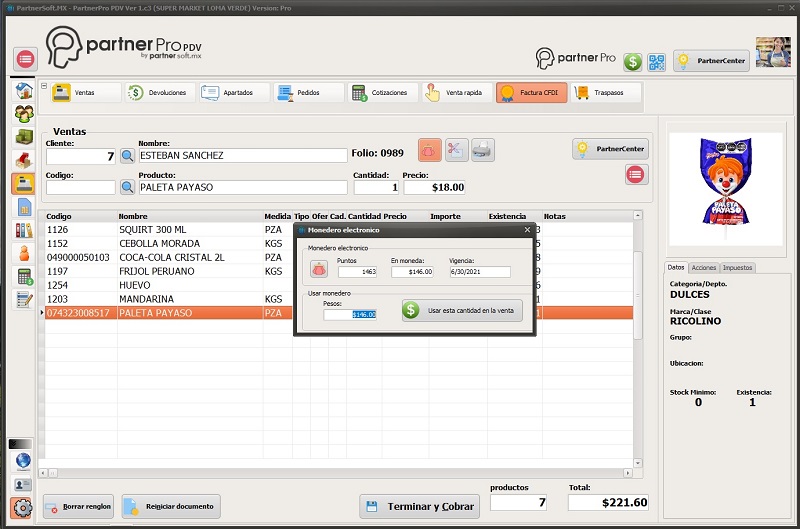Open the Ventas toolbar item
Screen dimensions: 800x529
click(x=85, y=93)
